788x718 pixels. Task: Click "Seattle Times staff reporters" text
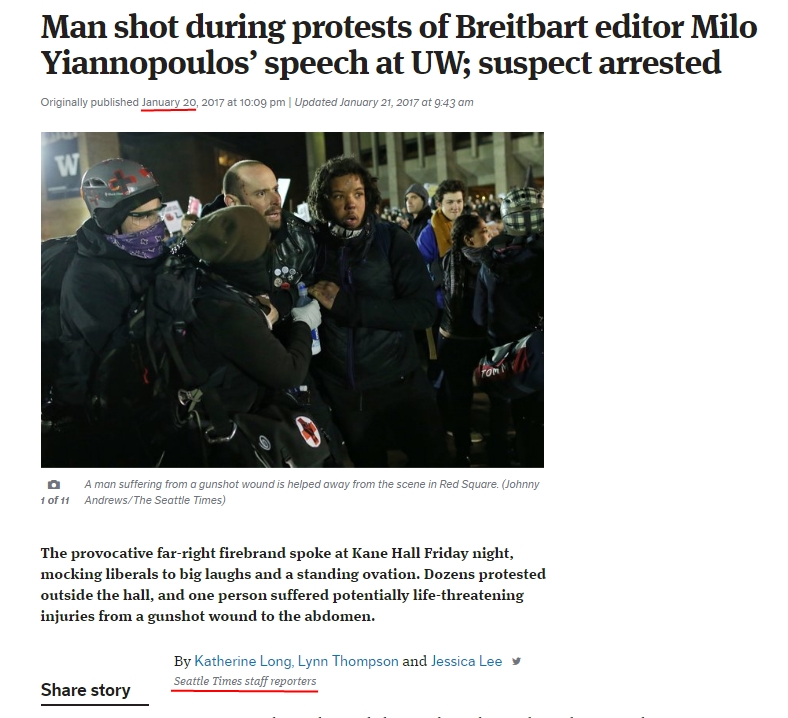tap(245, 681)
